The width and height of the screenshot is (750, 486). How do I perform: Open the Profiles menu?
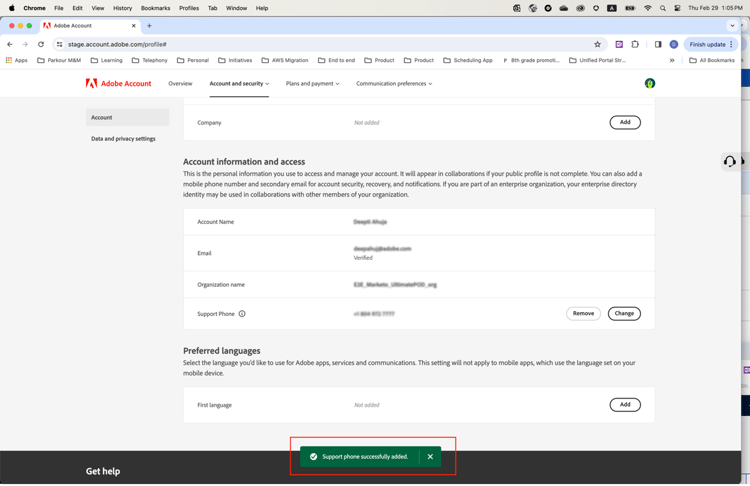(189, 8)
